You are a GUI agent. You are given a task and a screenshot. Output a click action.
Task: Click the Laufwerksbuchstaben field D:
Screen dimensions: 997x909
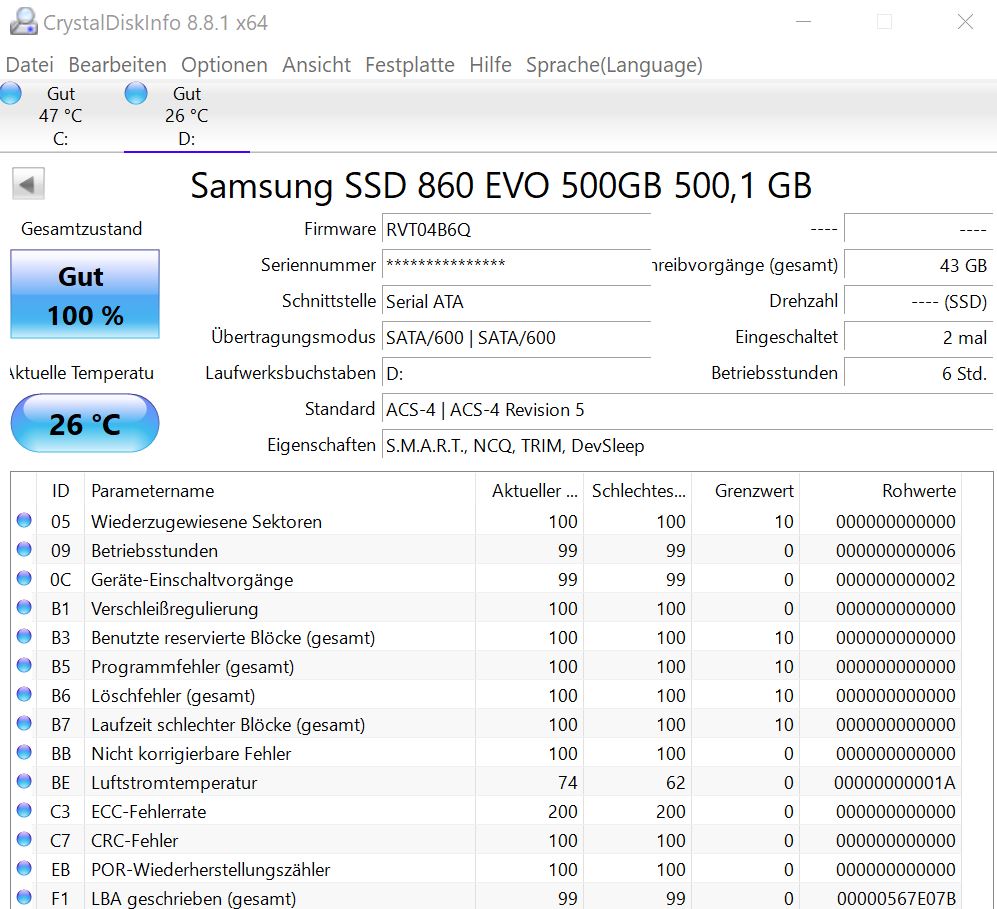[x=516, y=374]
